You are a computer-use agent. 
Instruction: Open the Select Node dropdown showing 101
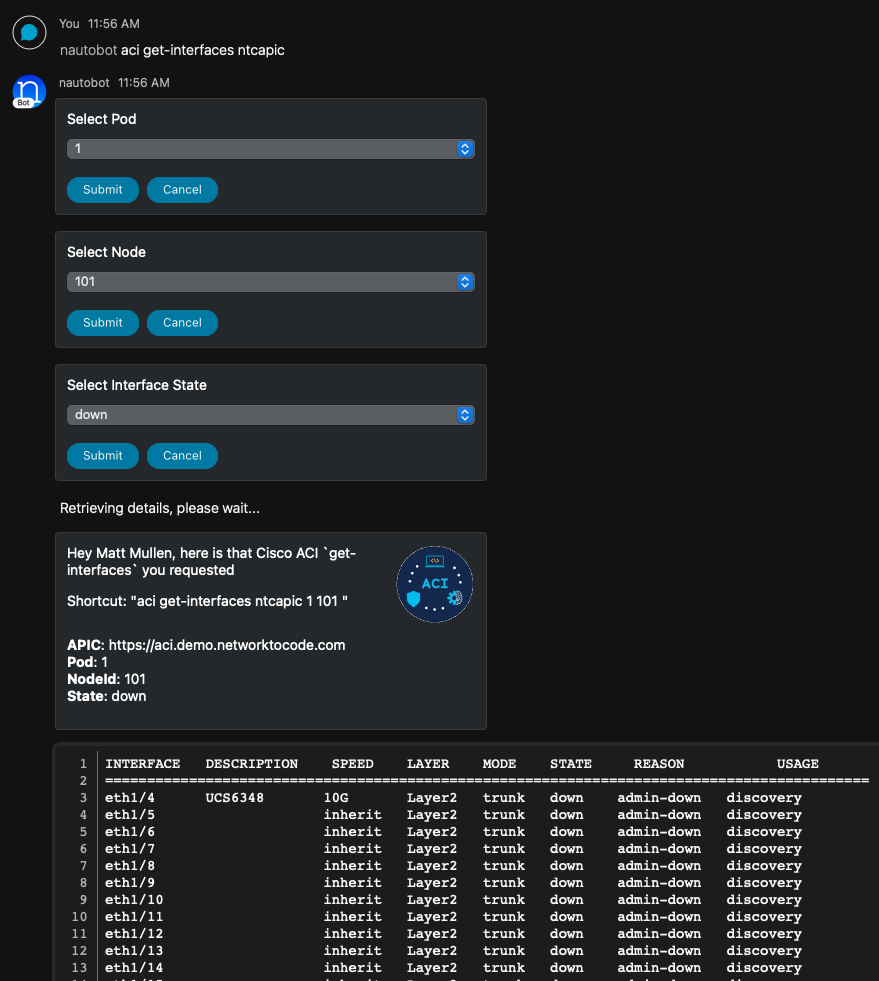pyautogui.click(x=270, y=282)
